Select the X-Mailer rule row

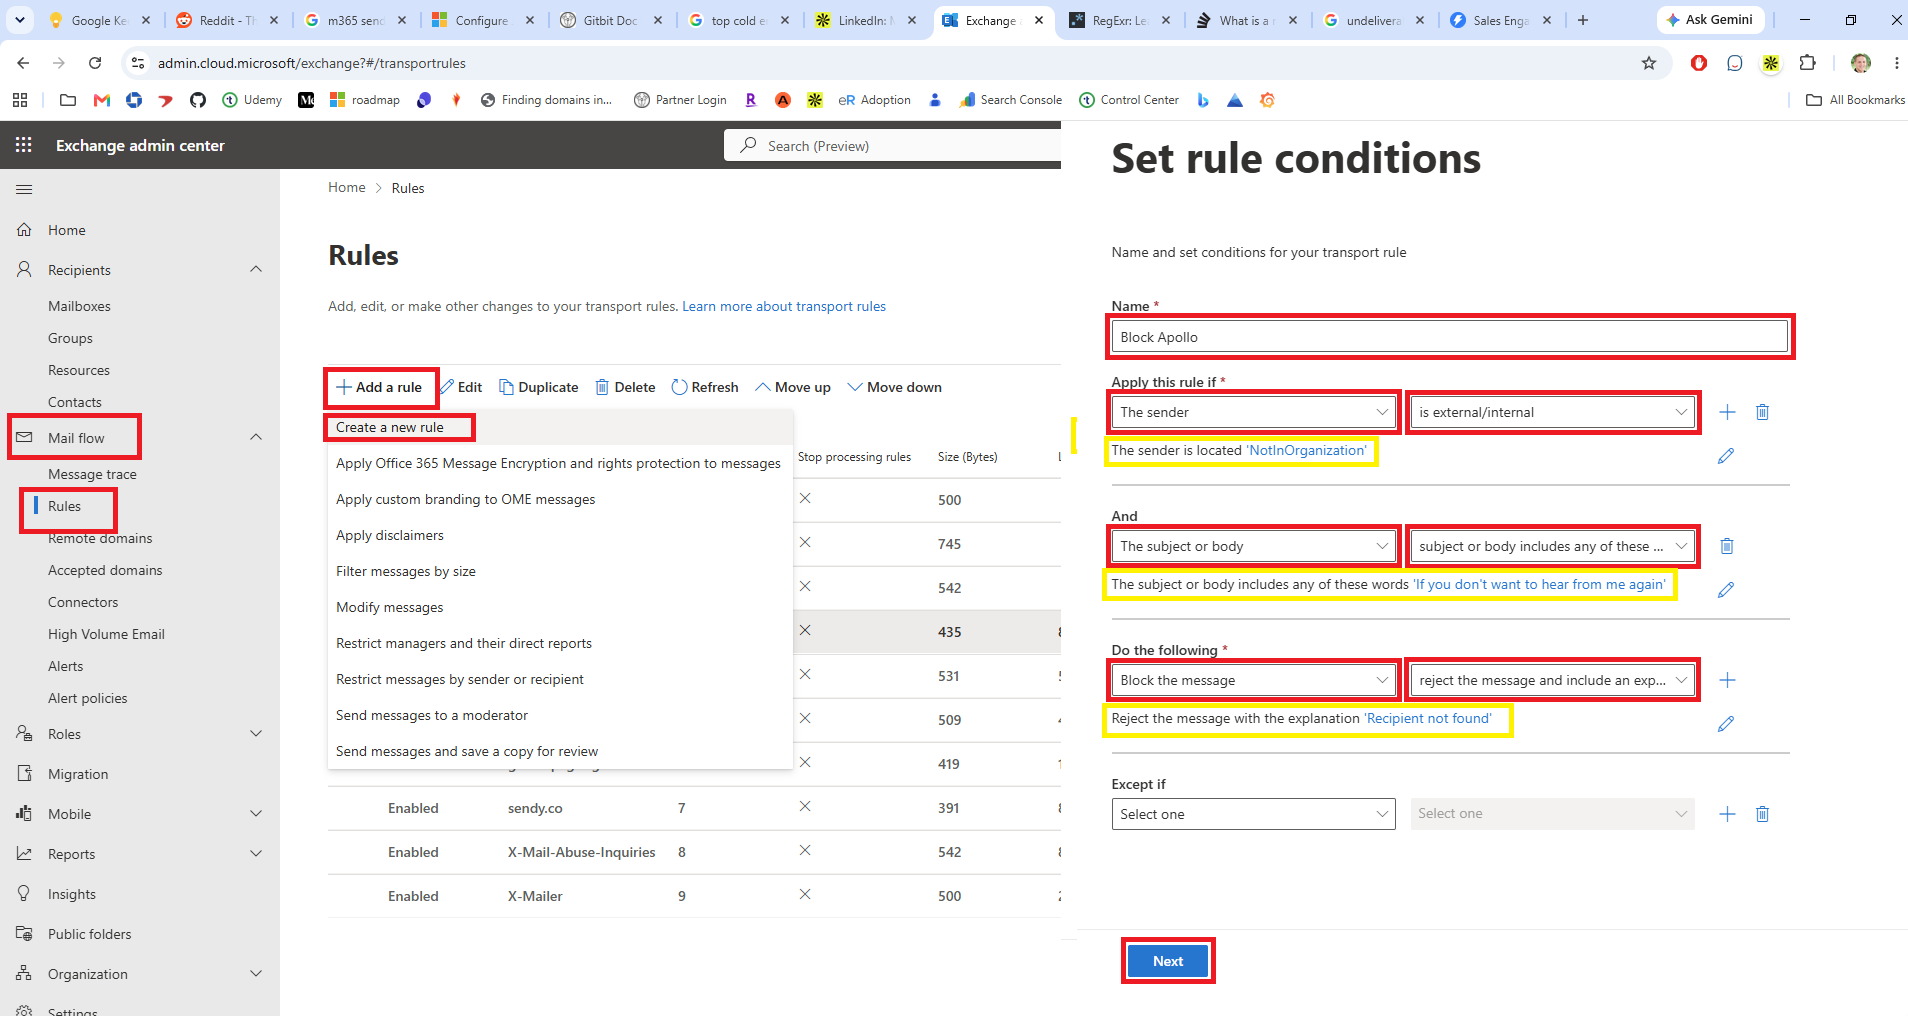[x=694, y=896]
